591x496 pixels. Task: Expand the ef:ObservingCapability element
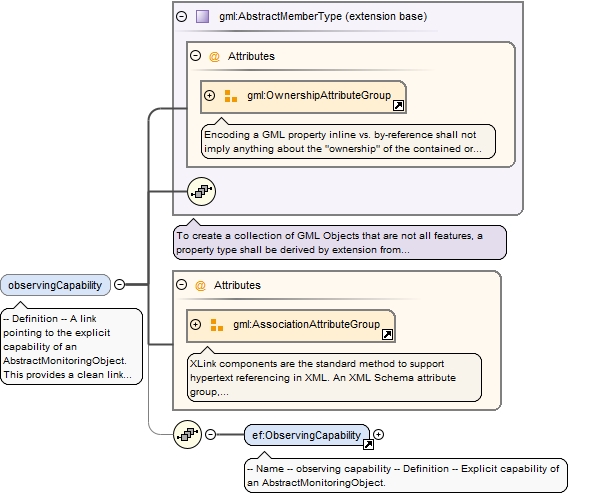point(378,435)
